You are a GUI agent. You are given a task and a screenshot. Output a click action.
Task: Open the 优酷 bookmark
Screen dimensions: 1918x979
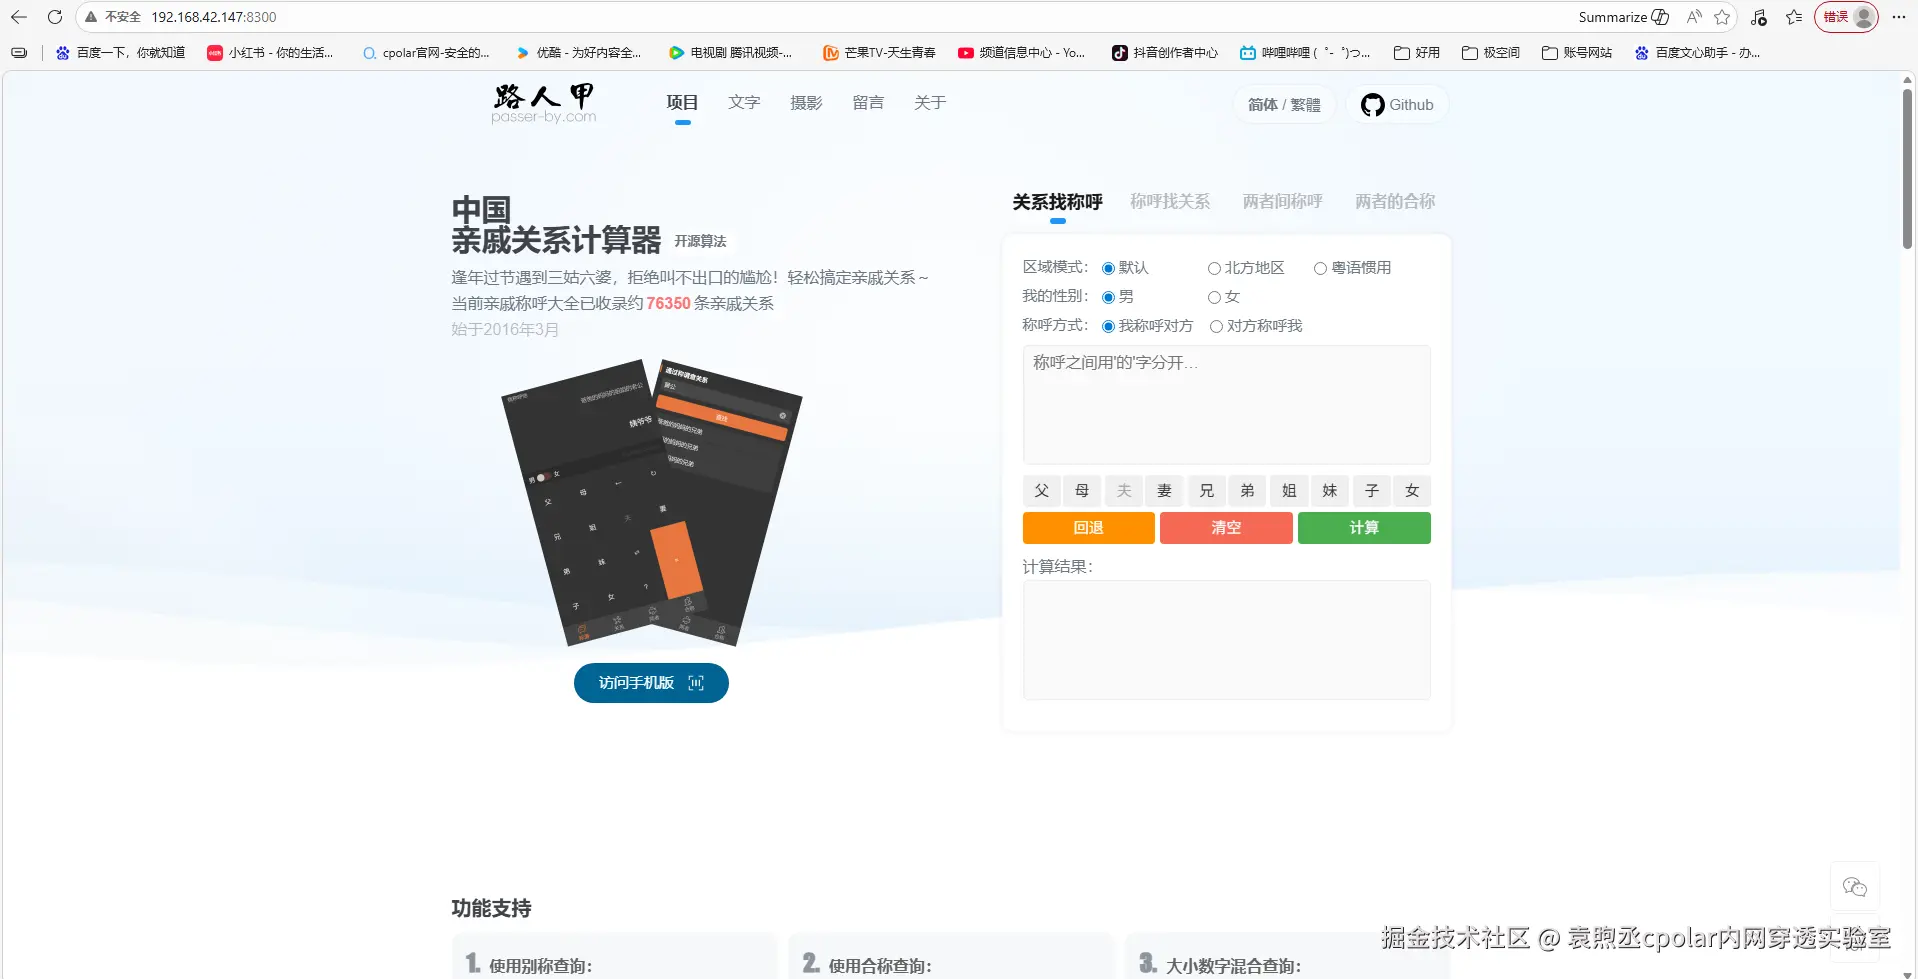coord(578,53)
